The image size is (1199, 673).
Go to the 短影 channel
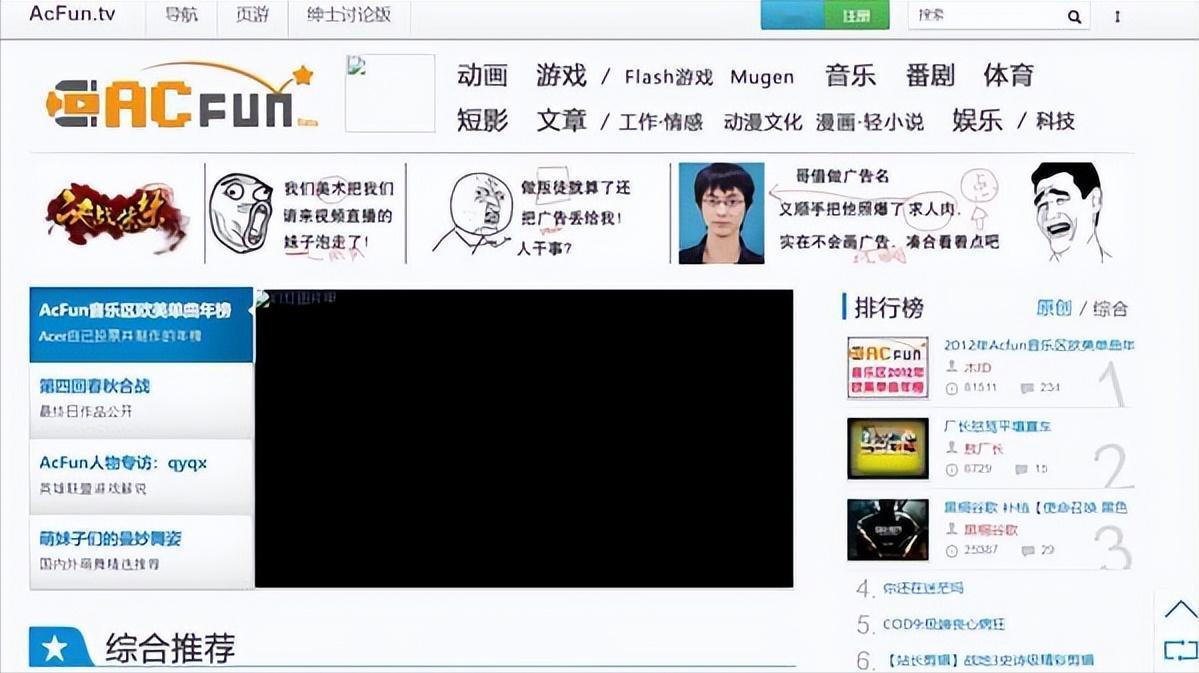483,120
